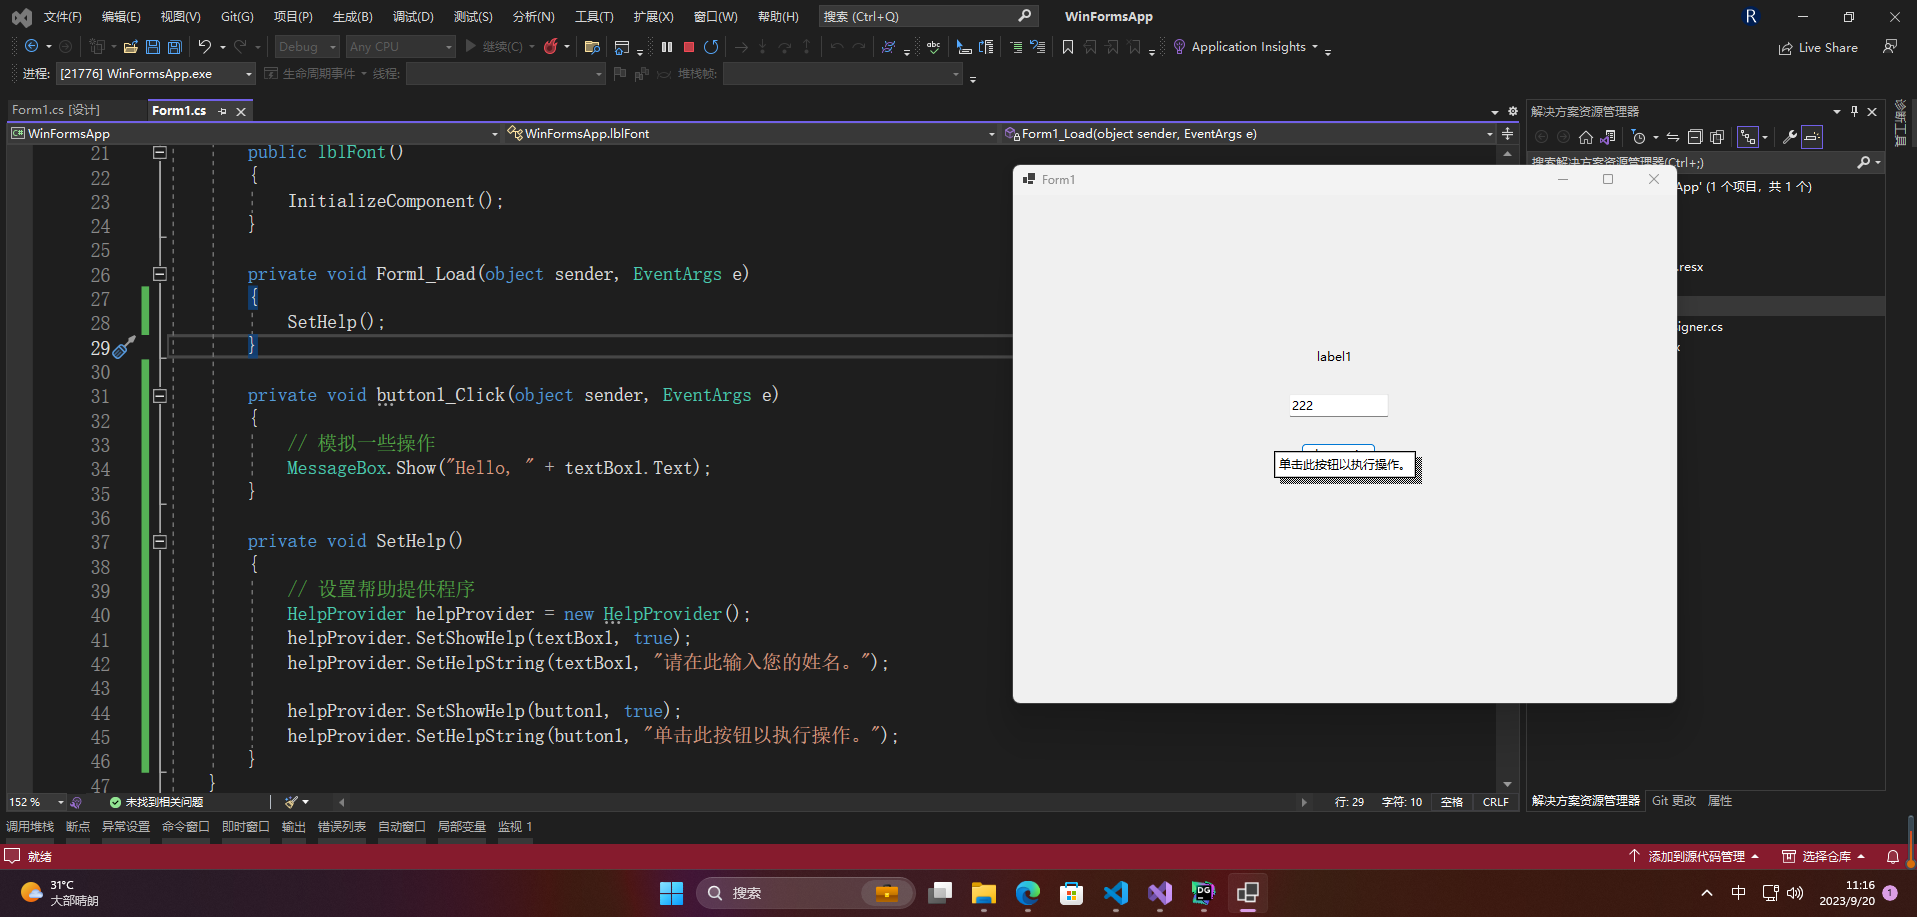Open the Form1_Load member dropdown
The height and width of the screenshot is (917, 1917).
(x=1249, y=134)
